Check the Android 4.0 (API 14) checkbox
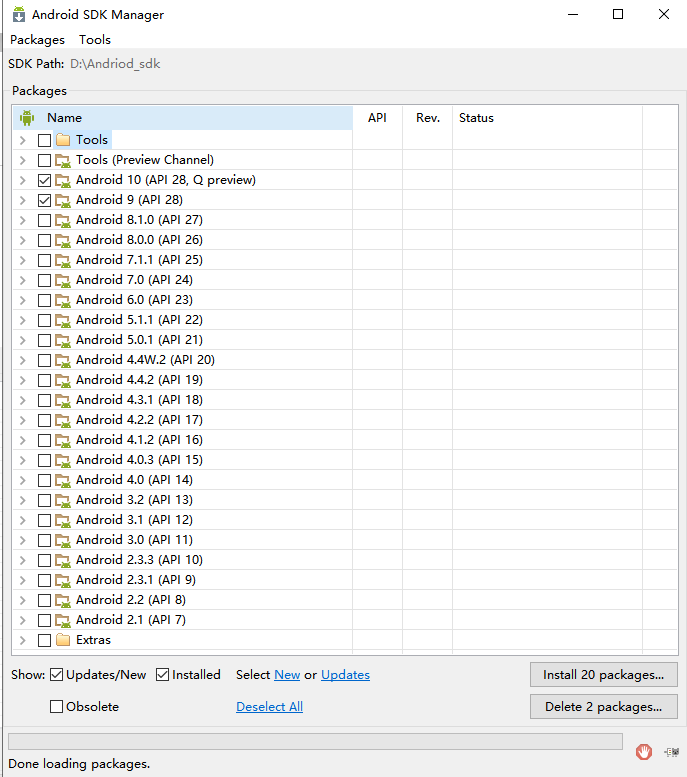Image resolution: width=687 pixels, height=777 pixels. click(44, 480)
